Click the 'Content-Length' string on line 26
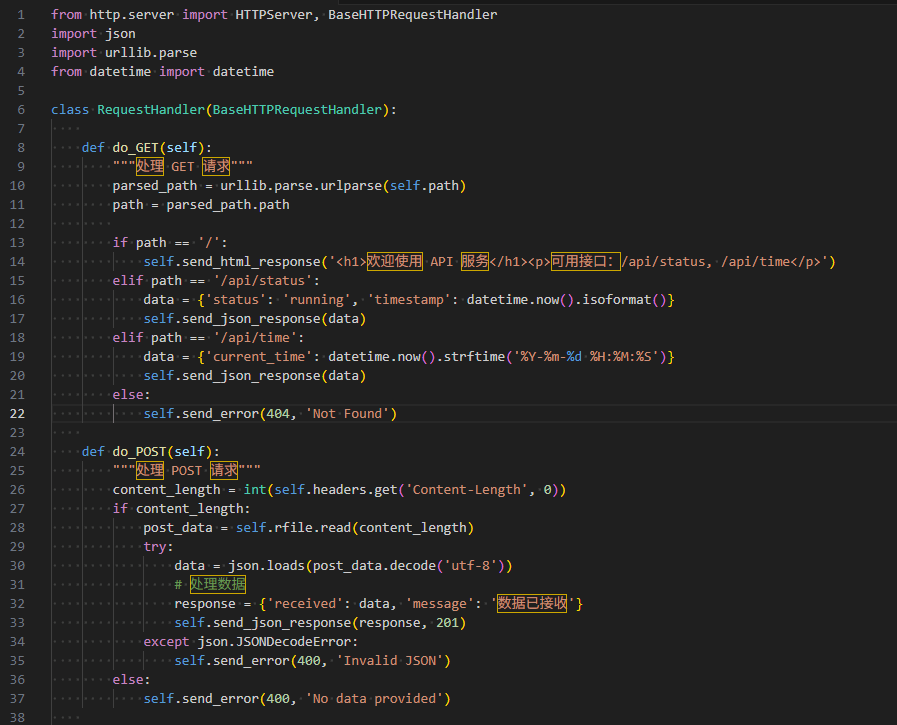The width and height of the screenshot is (897, 725). tap(467, 489)
